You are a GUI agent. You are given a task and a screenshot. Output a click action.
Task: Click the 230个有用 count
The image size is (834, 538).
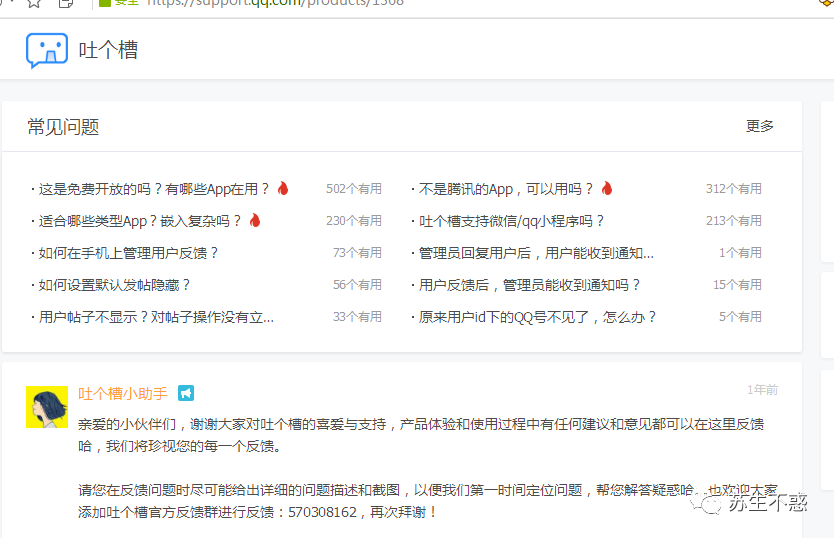tap(354, 221)
